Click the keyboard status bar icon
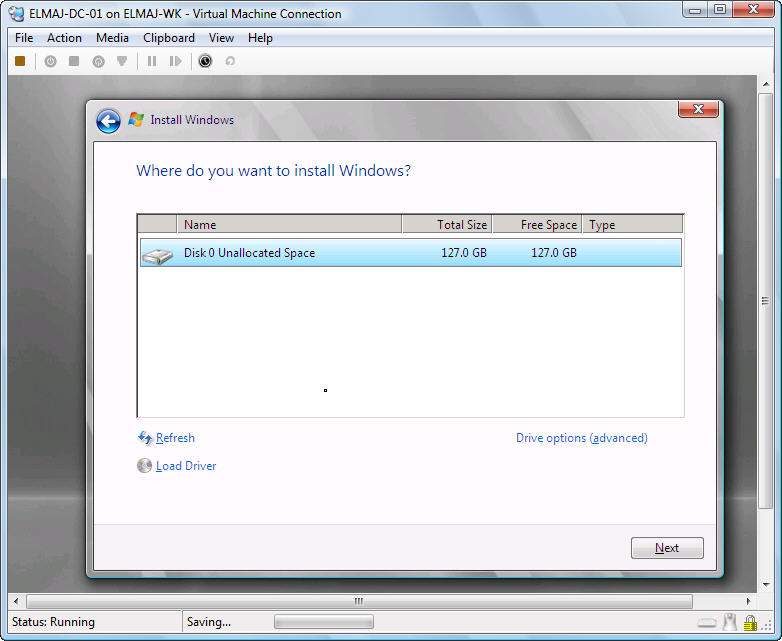The image size is (782, 641). pyautogui.click(x=707, y=623)
